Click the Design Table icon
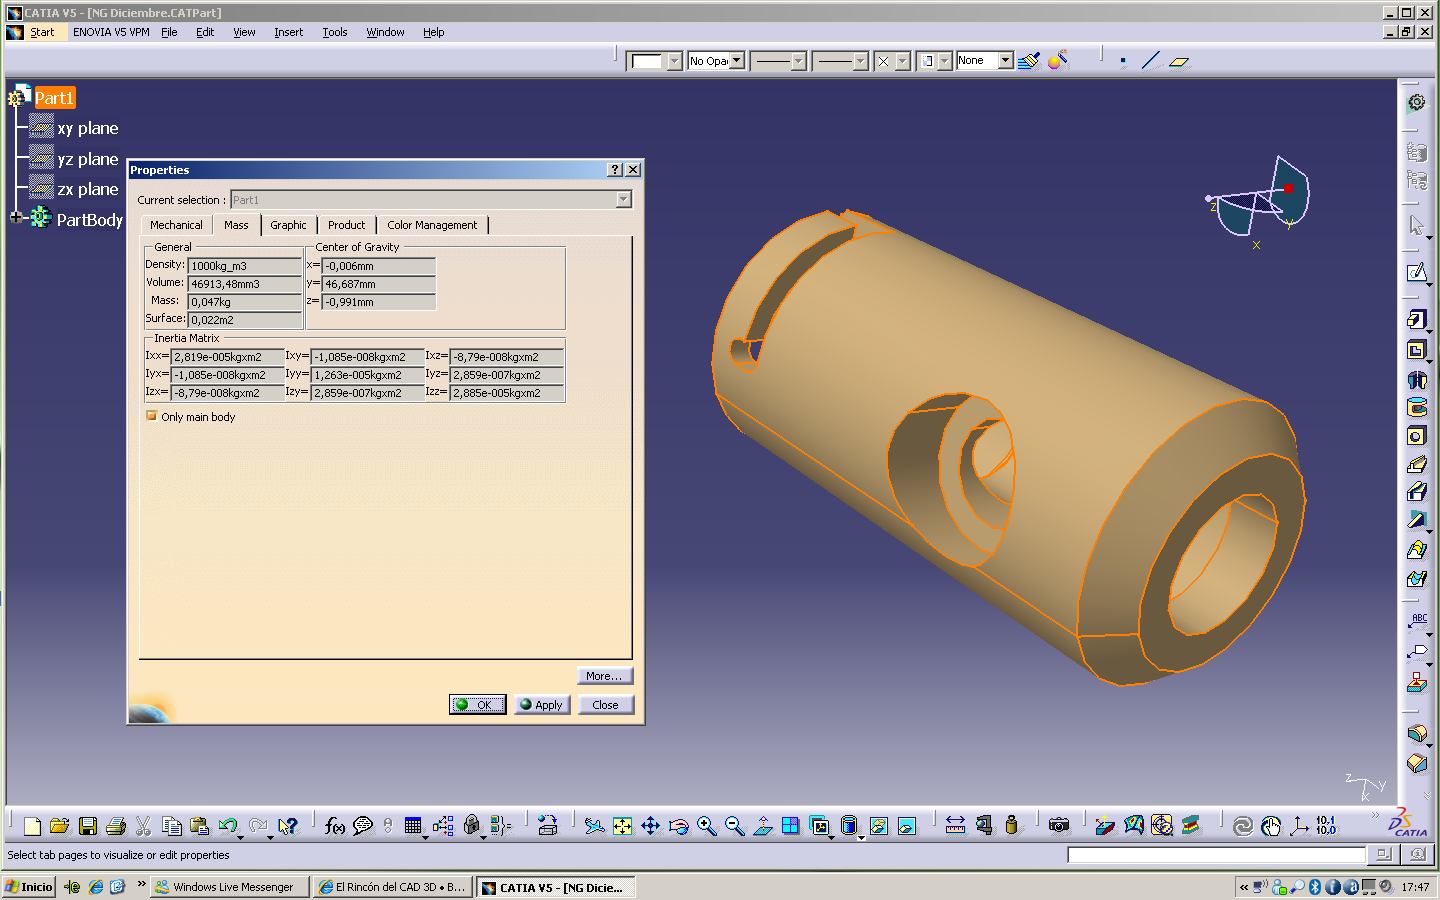 point(413,826)
